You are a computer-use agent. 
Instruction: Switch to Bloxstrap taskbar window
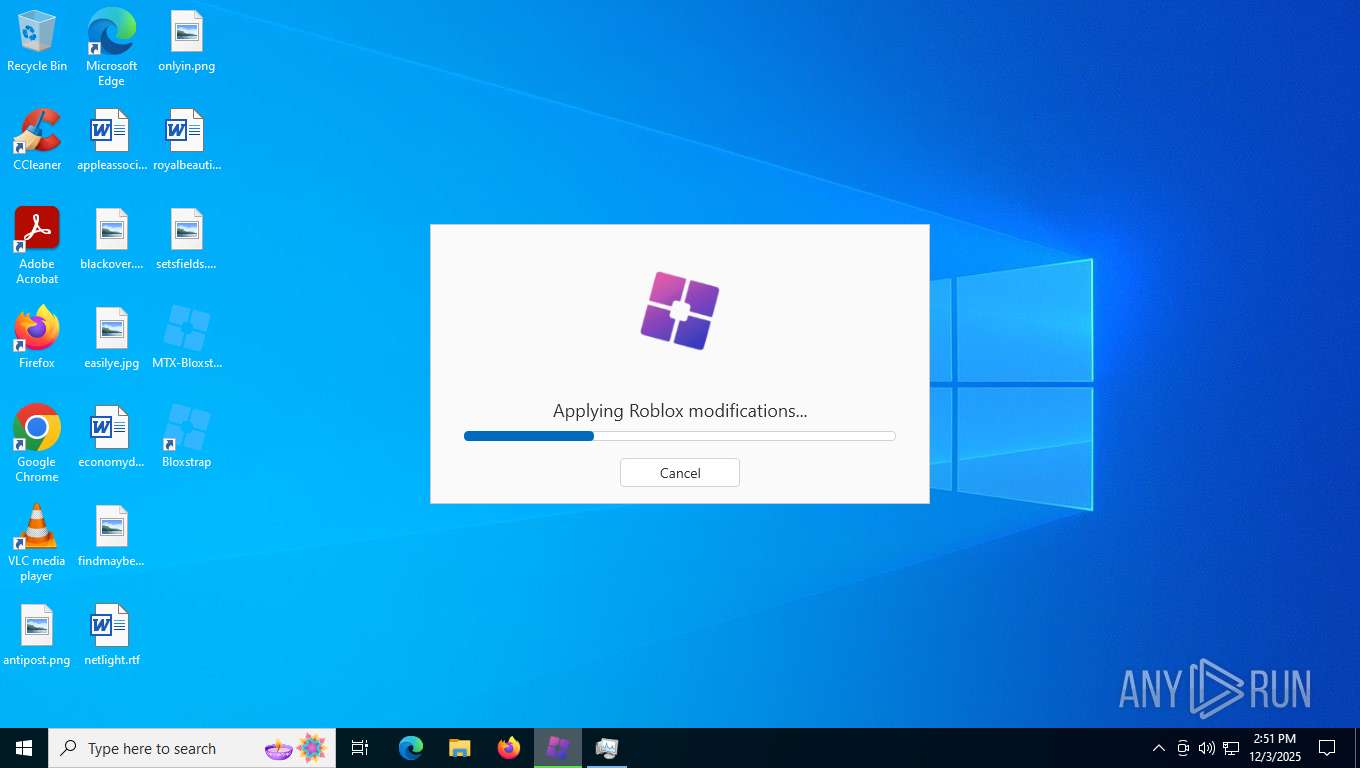point(558,748)
